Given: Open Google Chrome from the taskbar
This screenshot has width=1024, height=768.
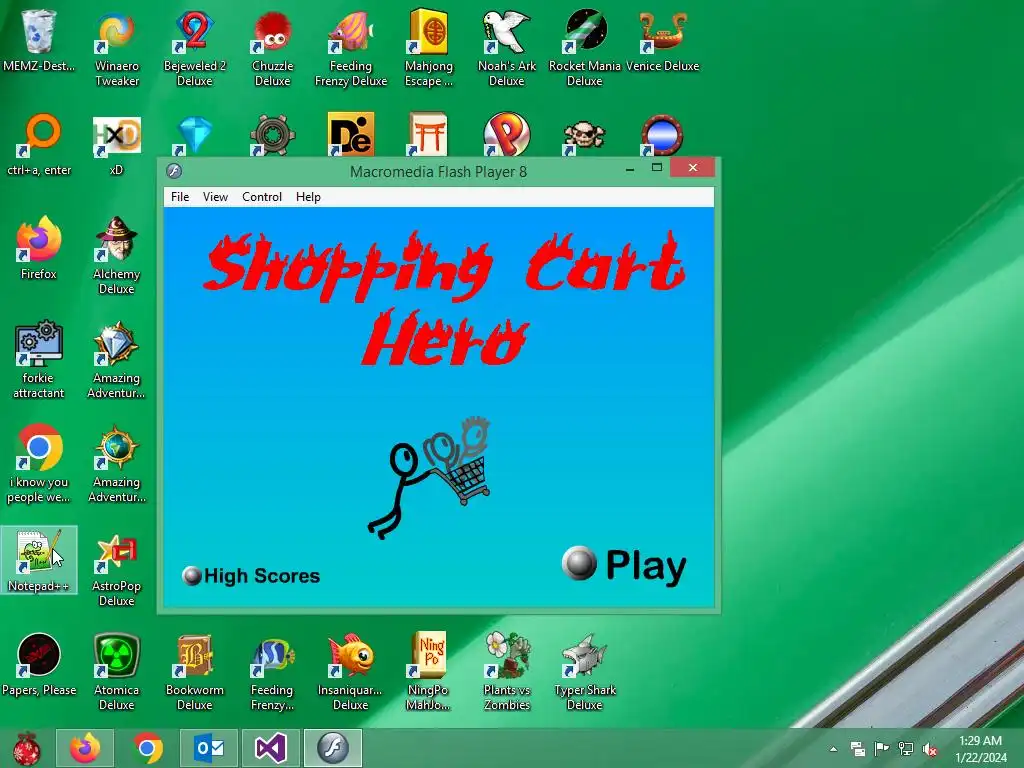Looking at the screenshot, I should (148, 748).
